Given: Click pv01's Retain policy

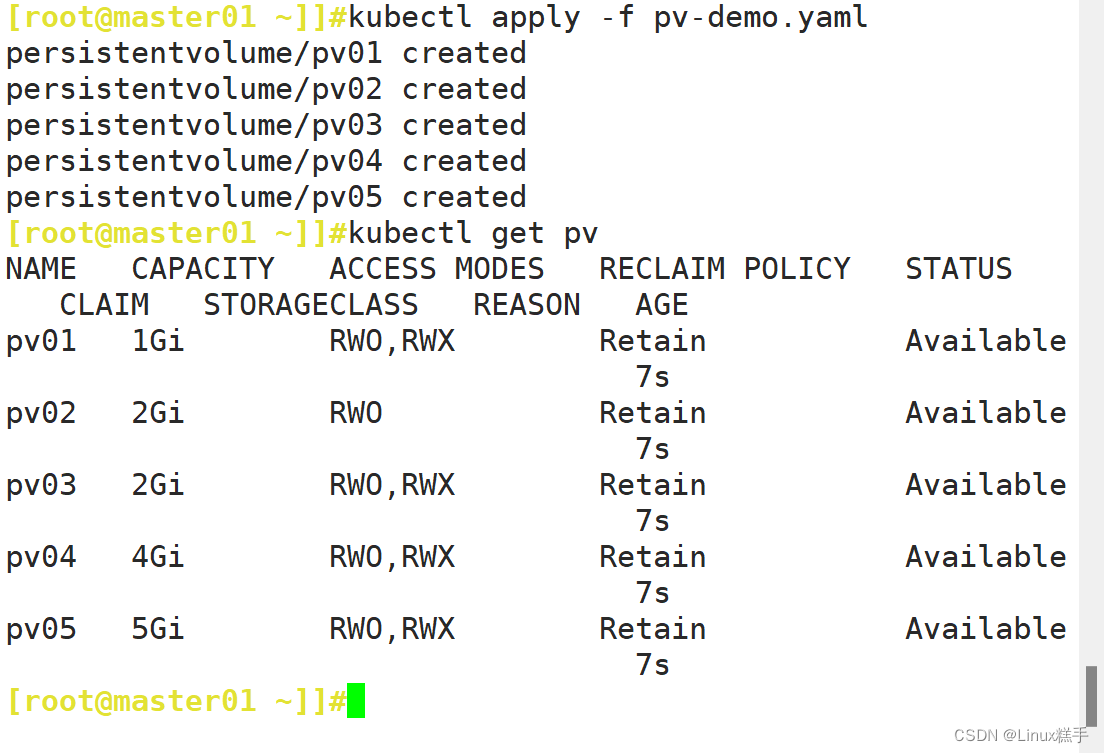Looking at the screenshot, I should click(653, 341).
